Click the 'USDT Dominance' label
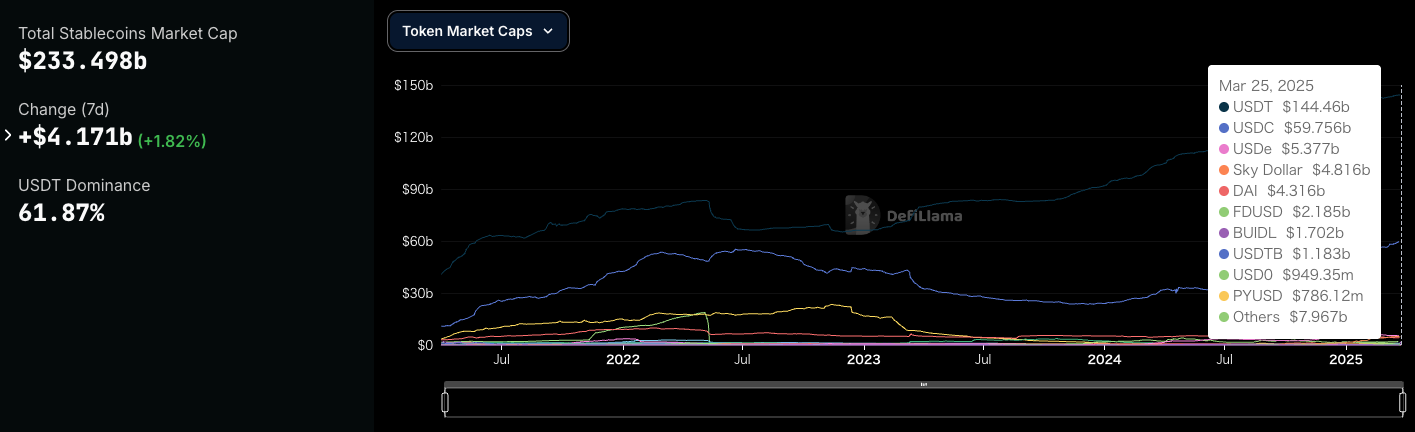This screenshot has width=1415, height=432. pos(84,185)
